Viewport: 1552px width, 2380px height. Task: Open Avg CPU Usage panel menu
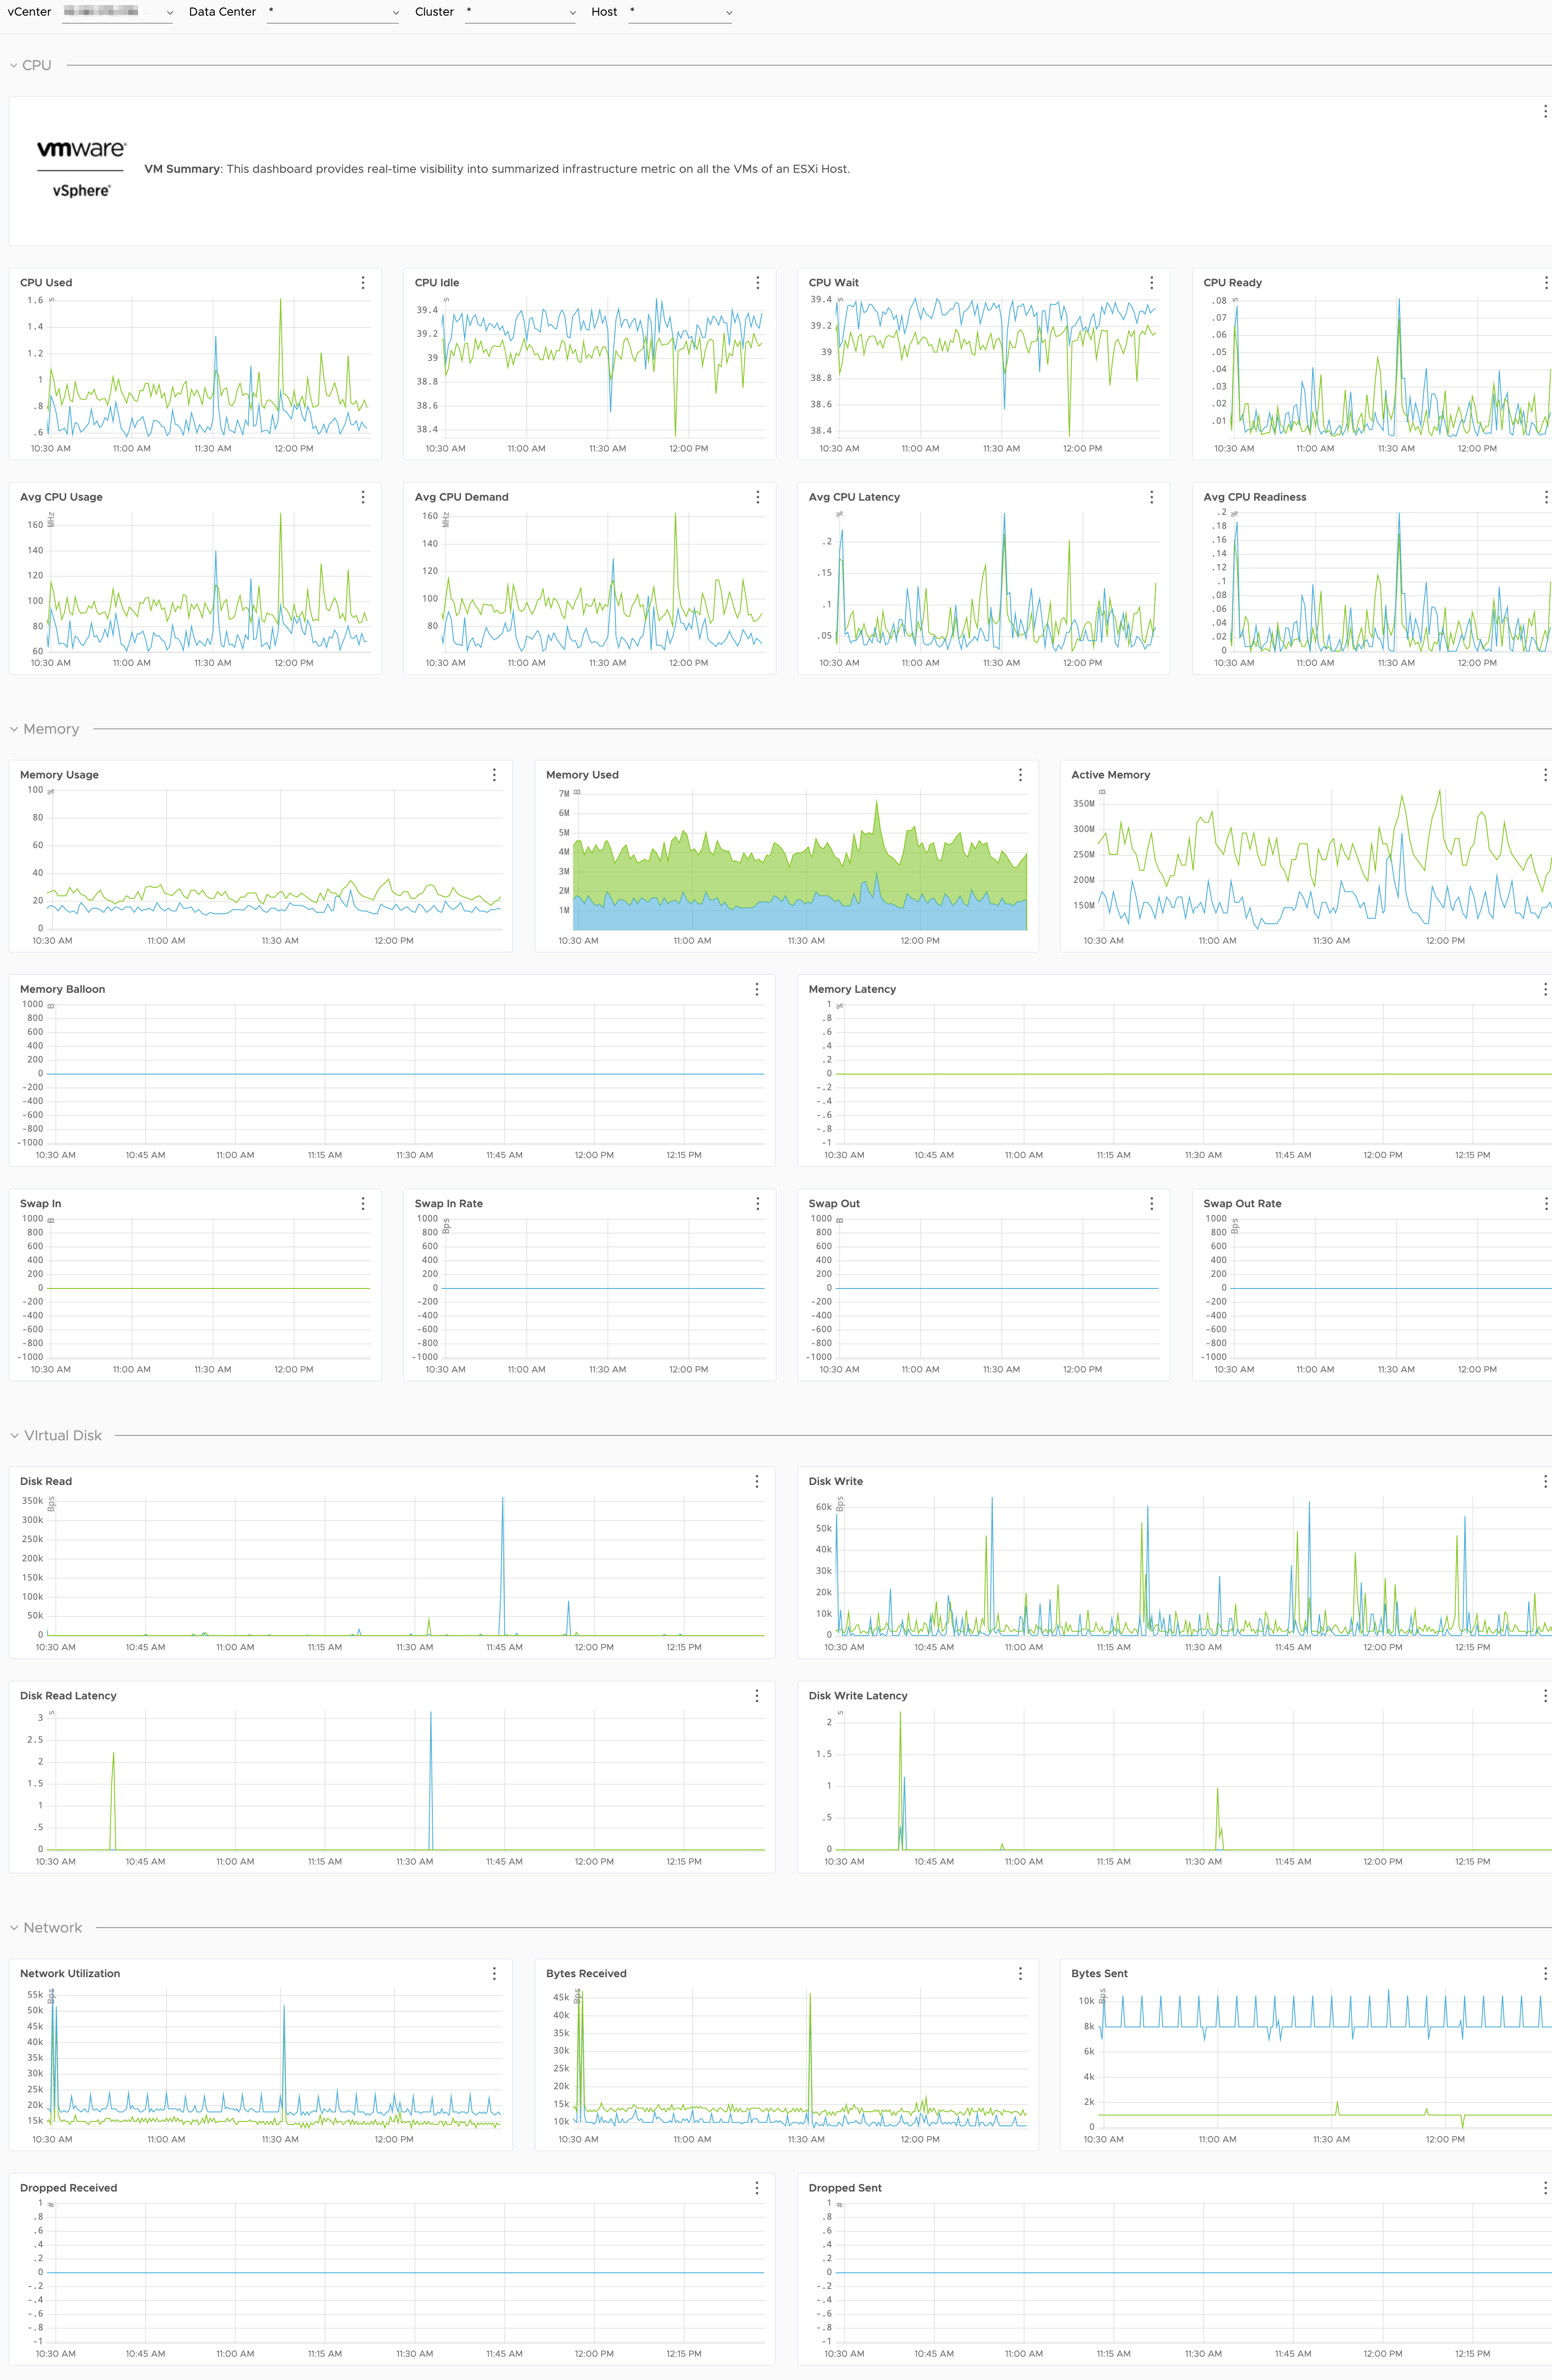tap(363, 497)
